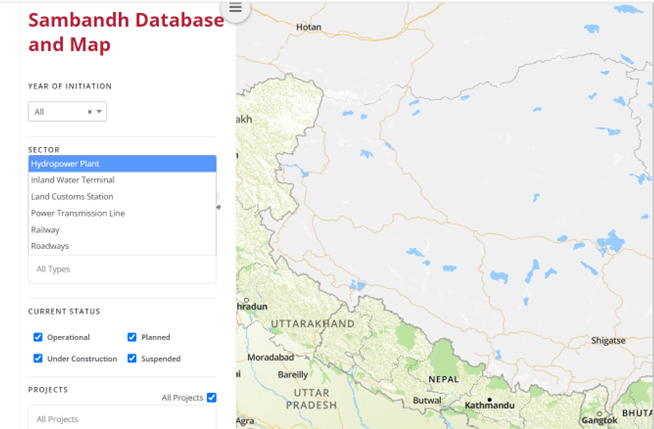Clear the Year of Initiation selection with the x
Image resolution: width=654 pixels, height=429 pixels.
89,112
